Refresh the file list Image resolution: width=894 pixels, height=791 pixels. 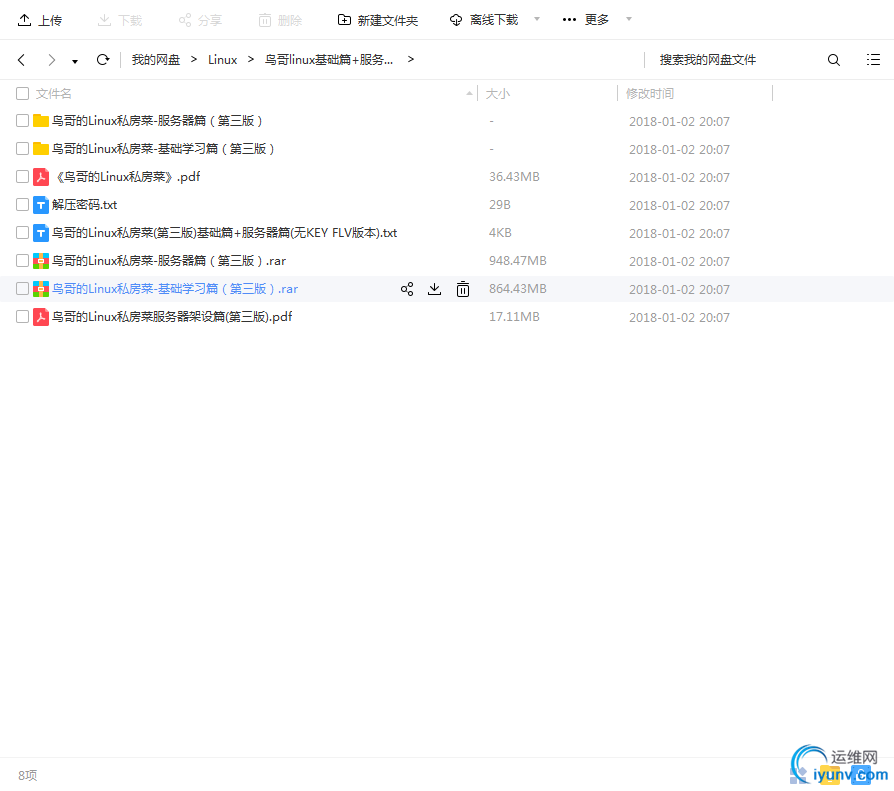coord(103,59)
